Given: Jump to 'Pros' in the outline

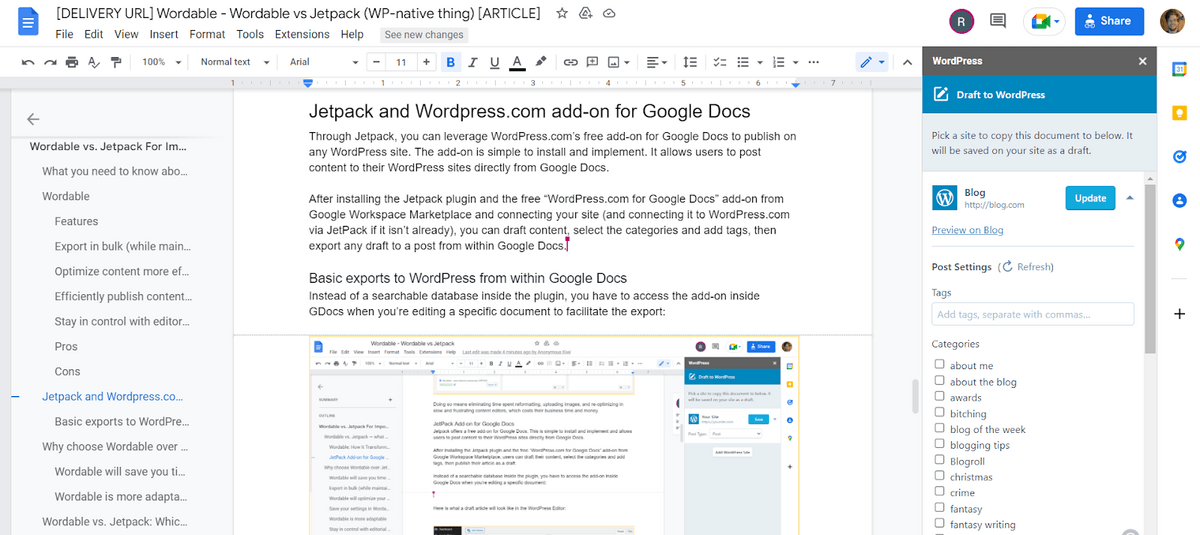Looking at the screenshot, I should (x=66, y=346).
